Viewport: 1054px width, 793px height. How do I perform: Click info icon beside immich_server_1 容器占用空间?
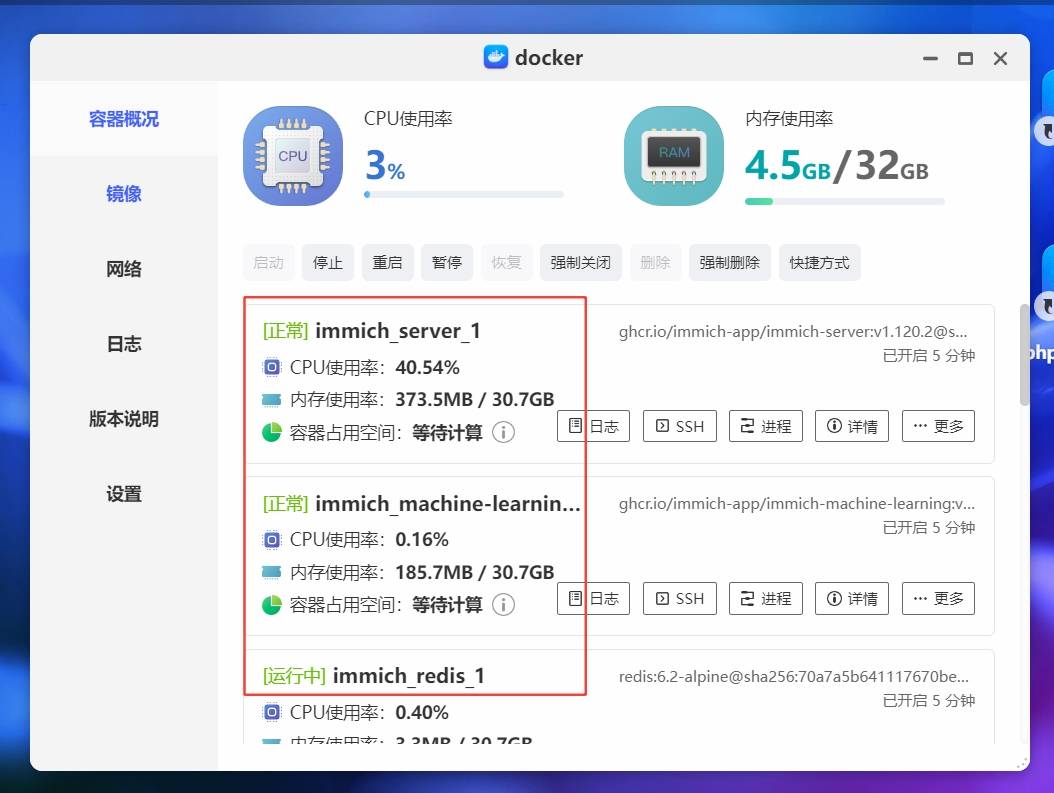[503, 432]
